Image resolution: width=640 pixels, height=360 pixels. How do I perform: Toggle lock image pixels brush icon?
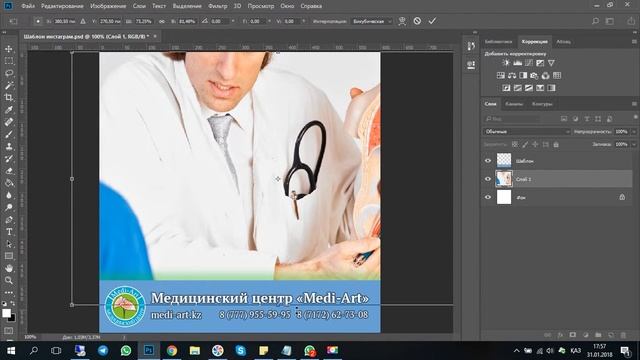click(525, 144)
